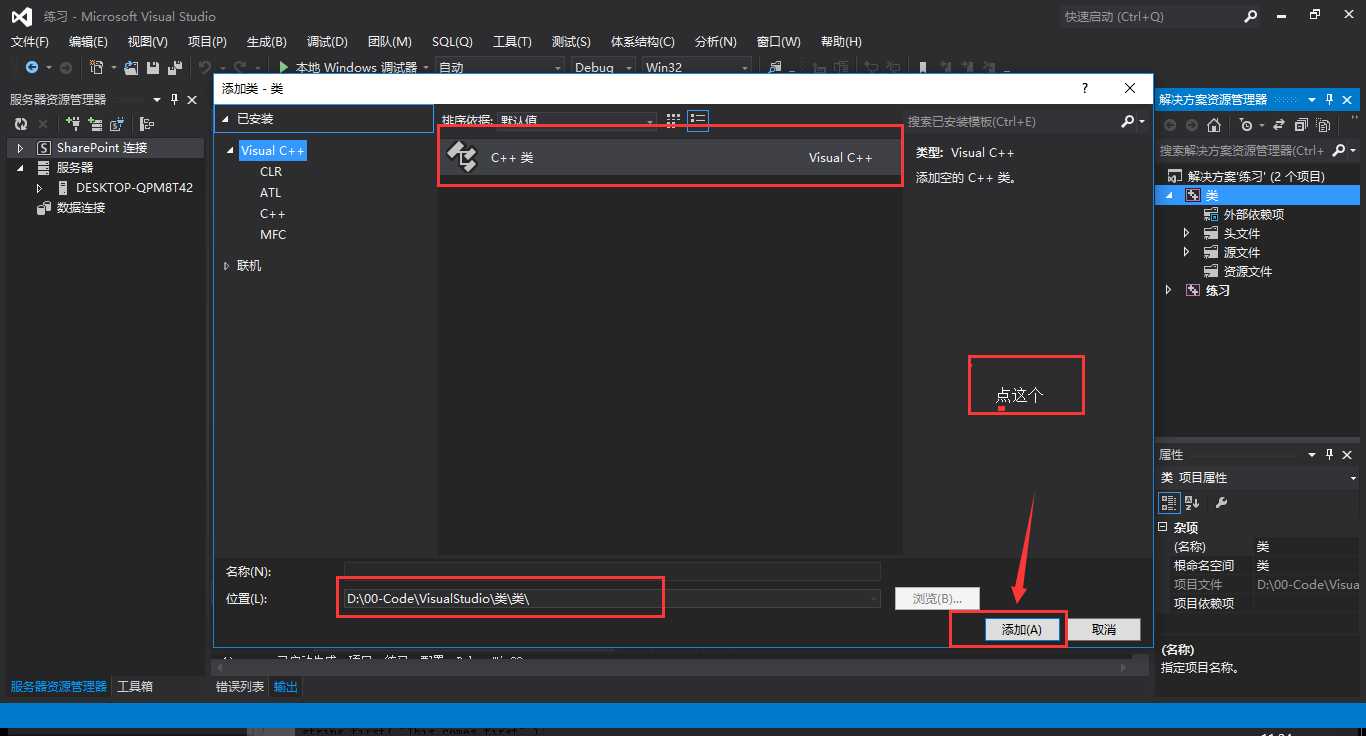Expand the 头文件 folder

(1187, 233)
